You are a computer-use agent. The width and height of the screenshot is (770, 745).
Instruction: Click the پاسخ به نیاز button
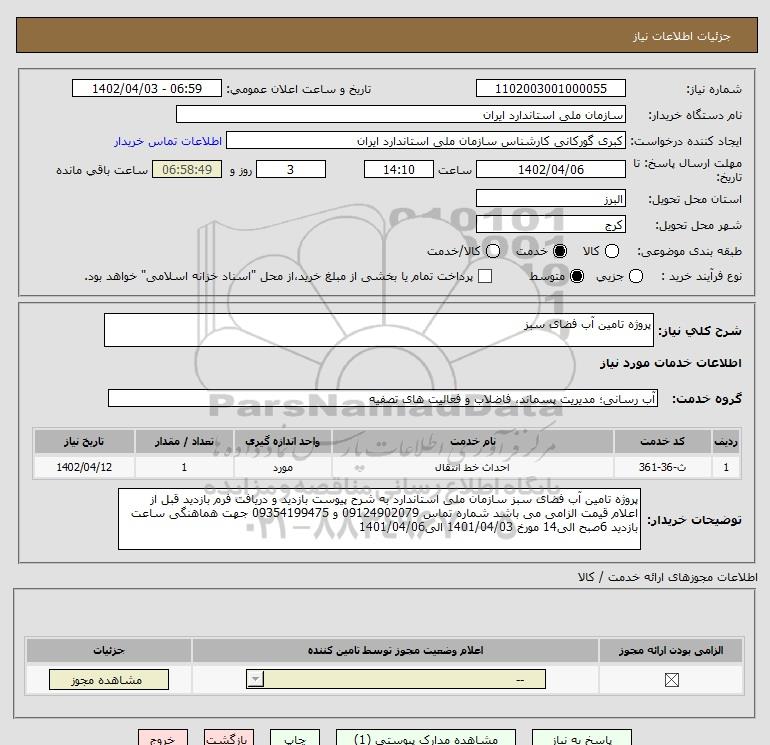click(x=582, y=738)
